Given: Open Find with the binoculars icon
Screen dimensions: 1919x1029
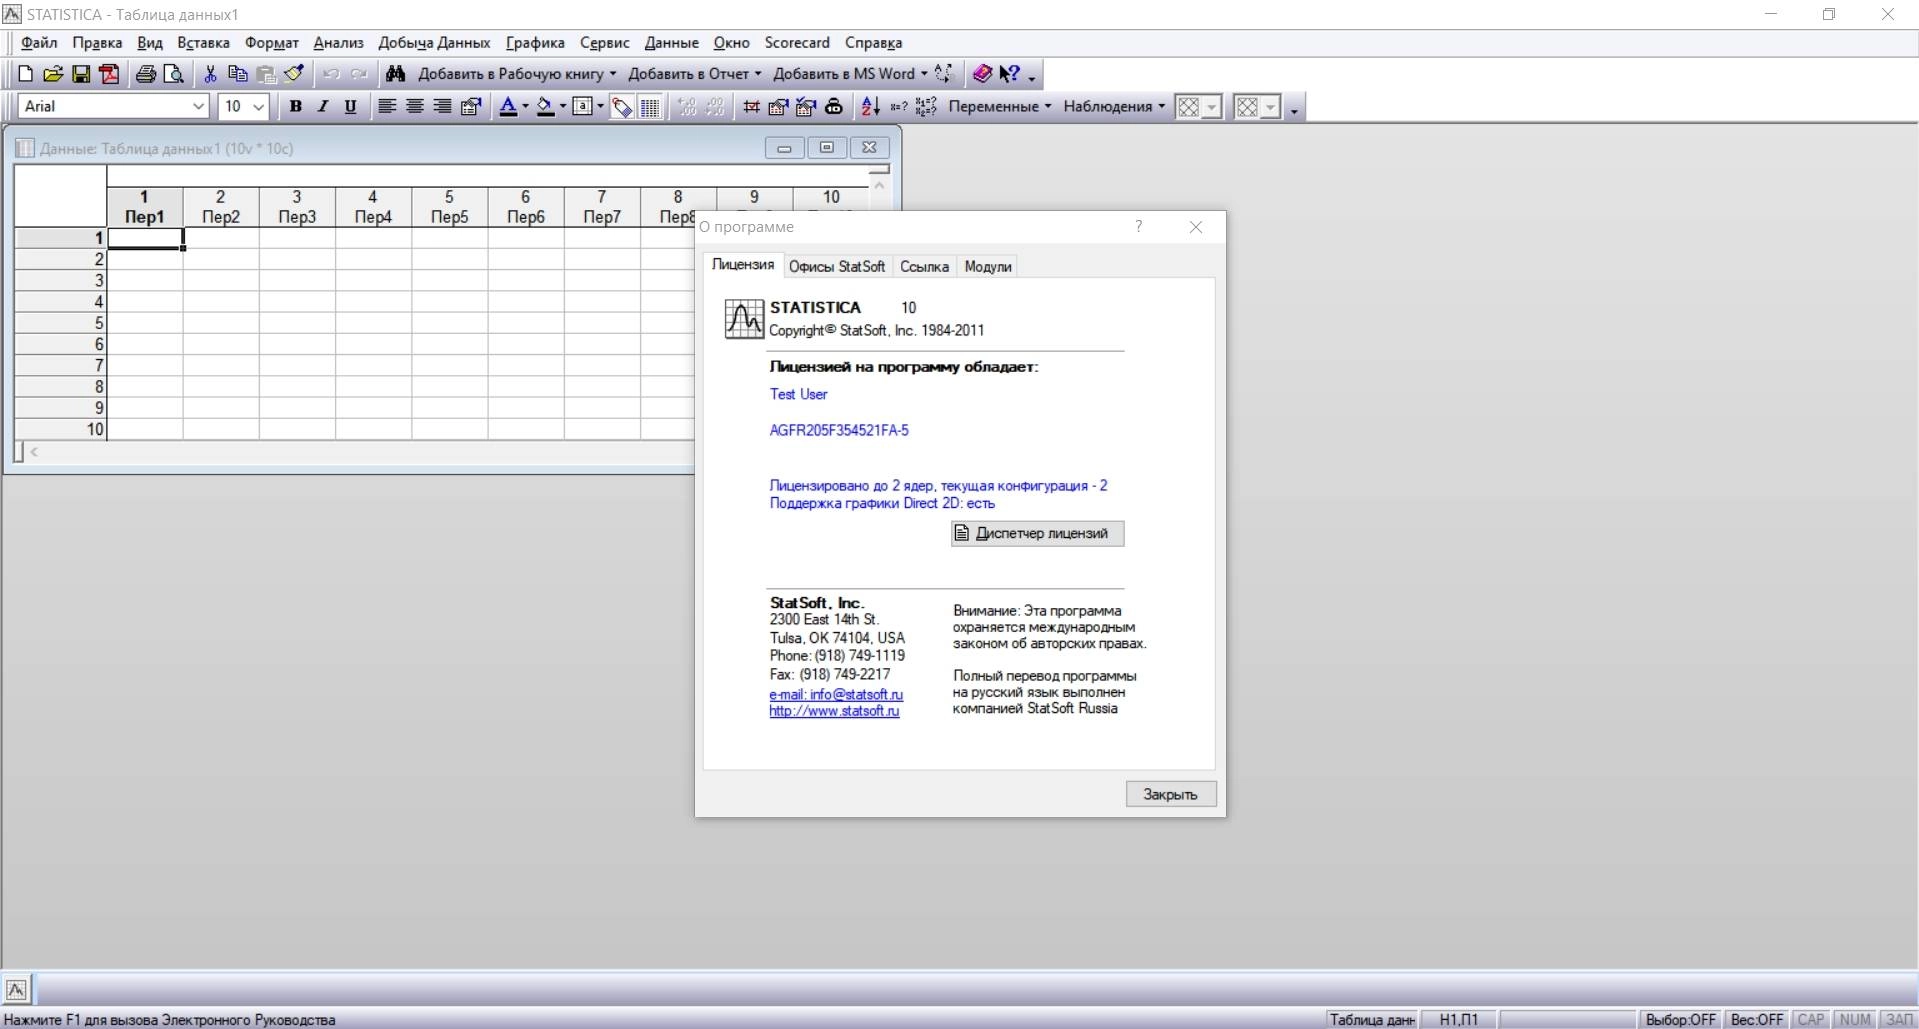Looking at the screenshot, I should pos(396,74).
